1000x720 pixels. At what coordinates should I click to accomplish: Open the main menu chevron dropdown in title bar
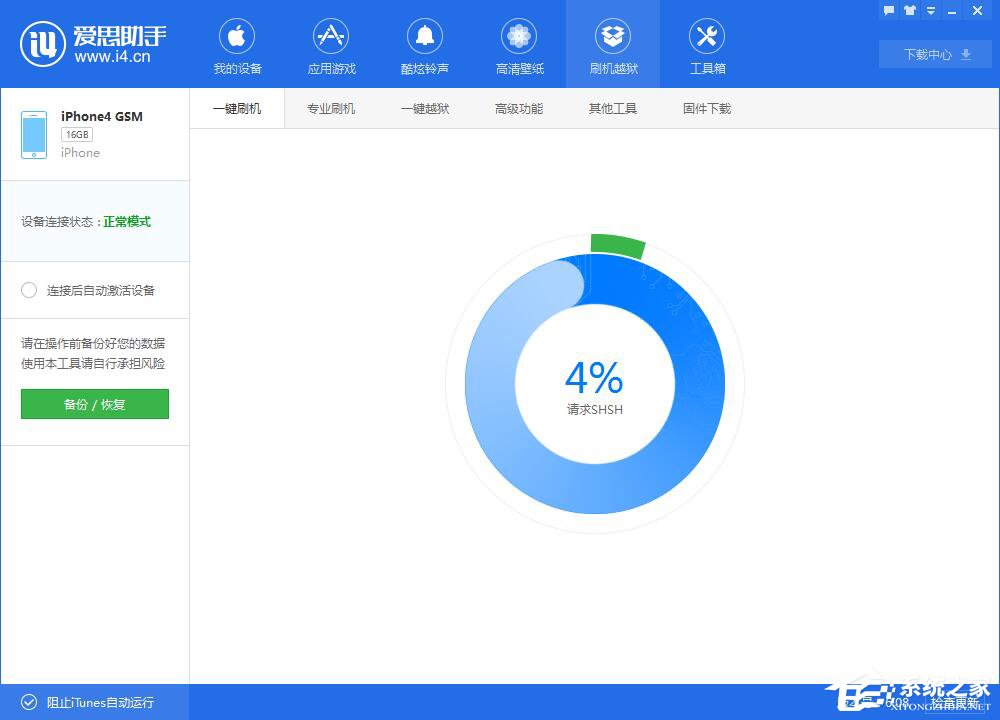click(x=931, y=10)
